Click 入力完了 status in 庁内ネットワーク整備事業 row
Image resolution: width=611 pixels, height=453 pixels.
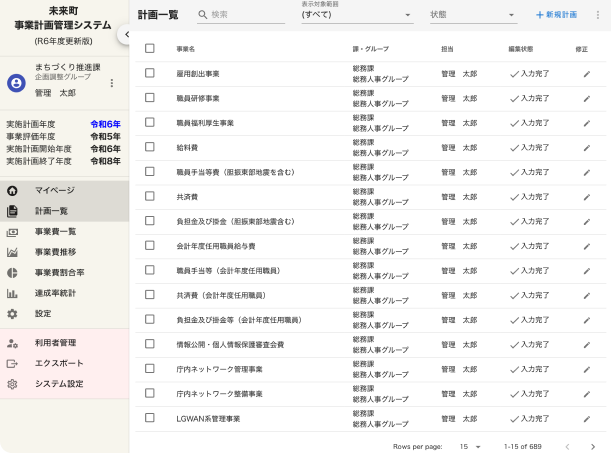[x=530, y=394]
